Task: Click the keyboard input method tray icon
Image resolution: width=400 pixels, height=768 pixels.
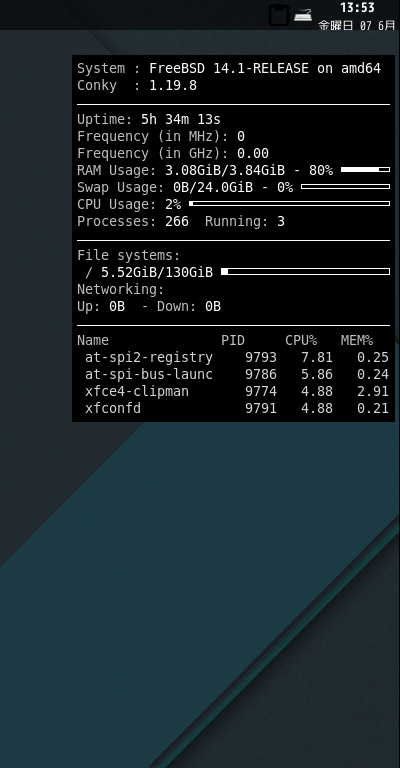Action: tap(303, 15)
